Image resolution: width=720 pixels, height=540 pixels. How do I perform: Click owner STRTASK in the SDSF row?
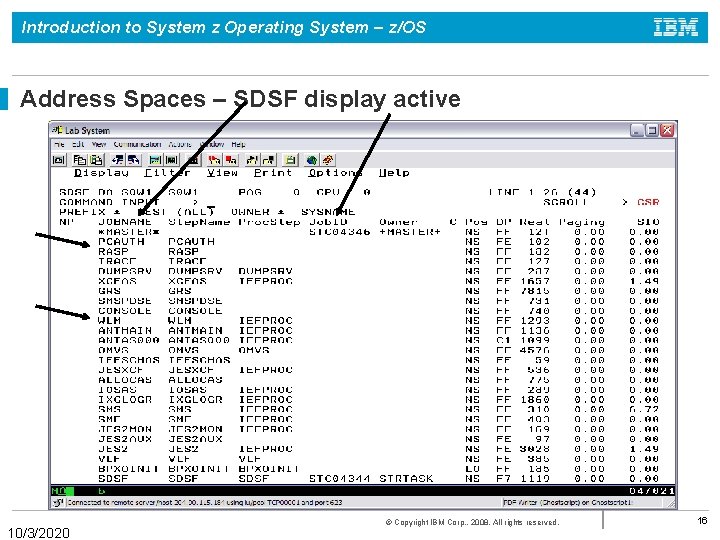pyautogui.click(x=406, y=478)
